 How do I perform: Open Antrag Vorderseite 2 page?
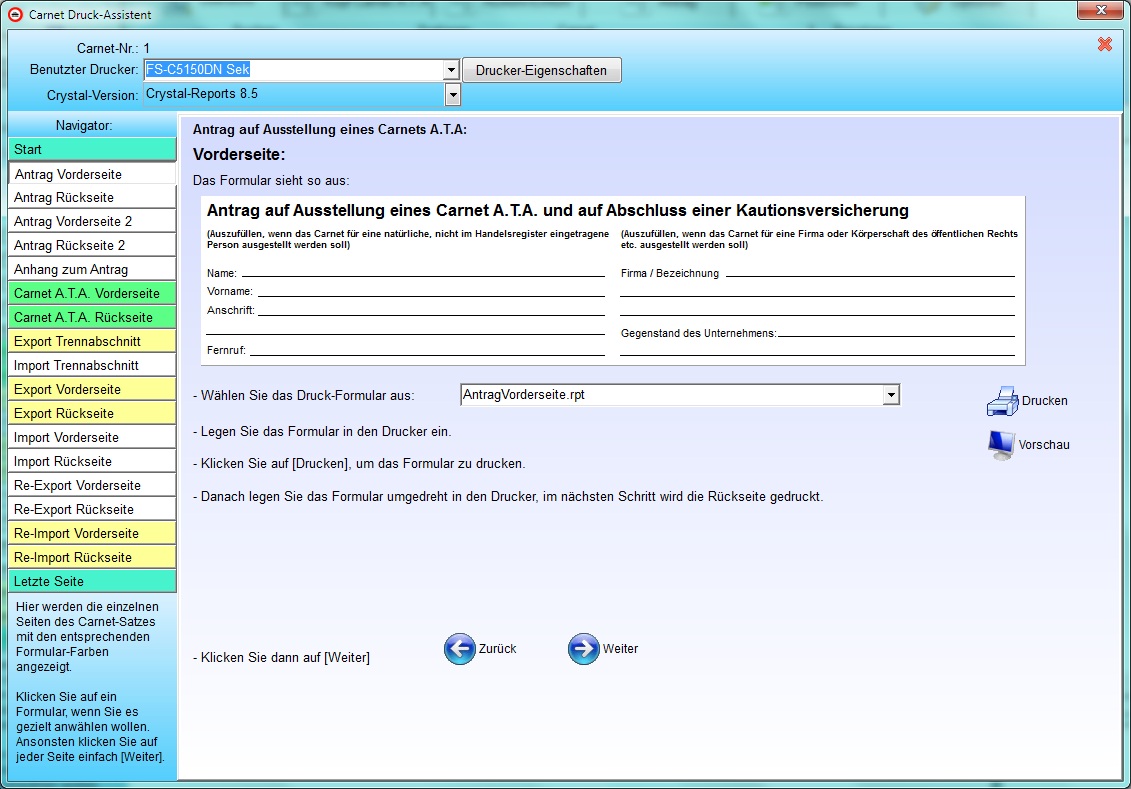click(x=92, y=221)
